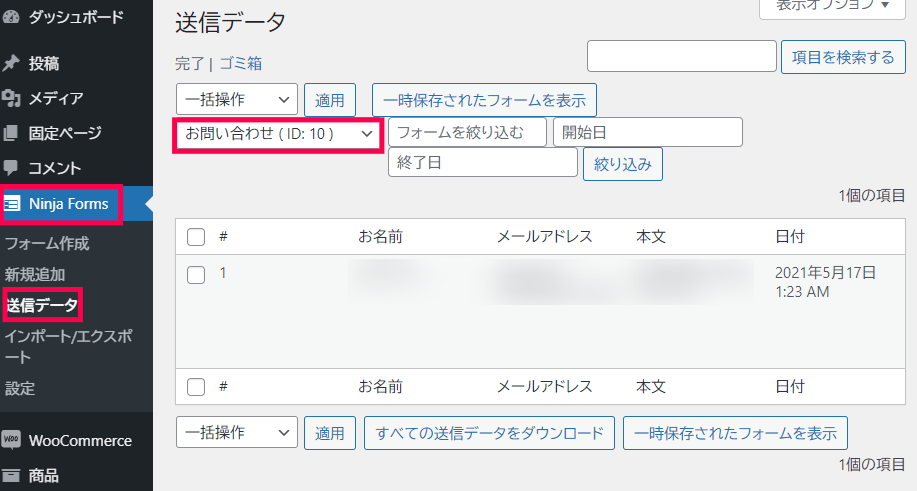917x491 pixels.
Task: Open the ゴミ箱 trash filter link
Action: click(x=240, y=63)
